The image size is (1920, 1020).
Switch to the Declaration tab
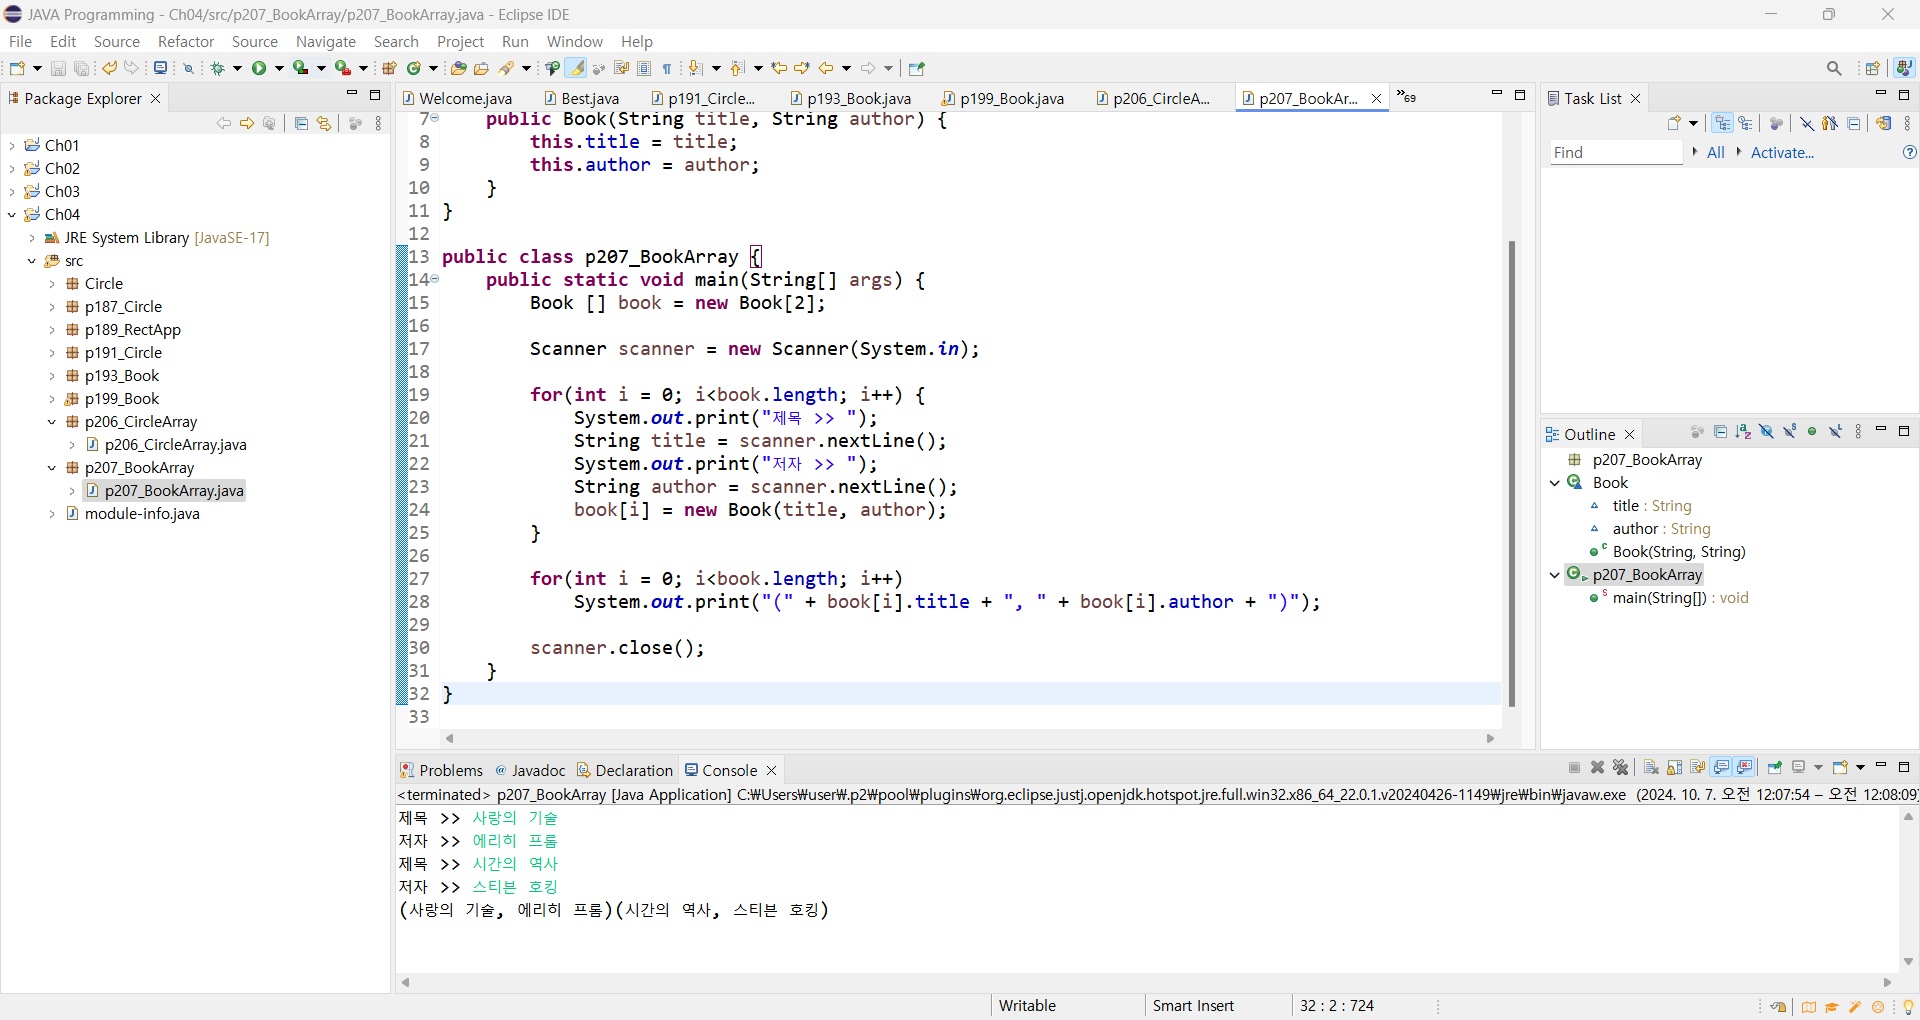[x=624, y=770]
